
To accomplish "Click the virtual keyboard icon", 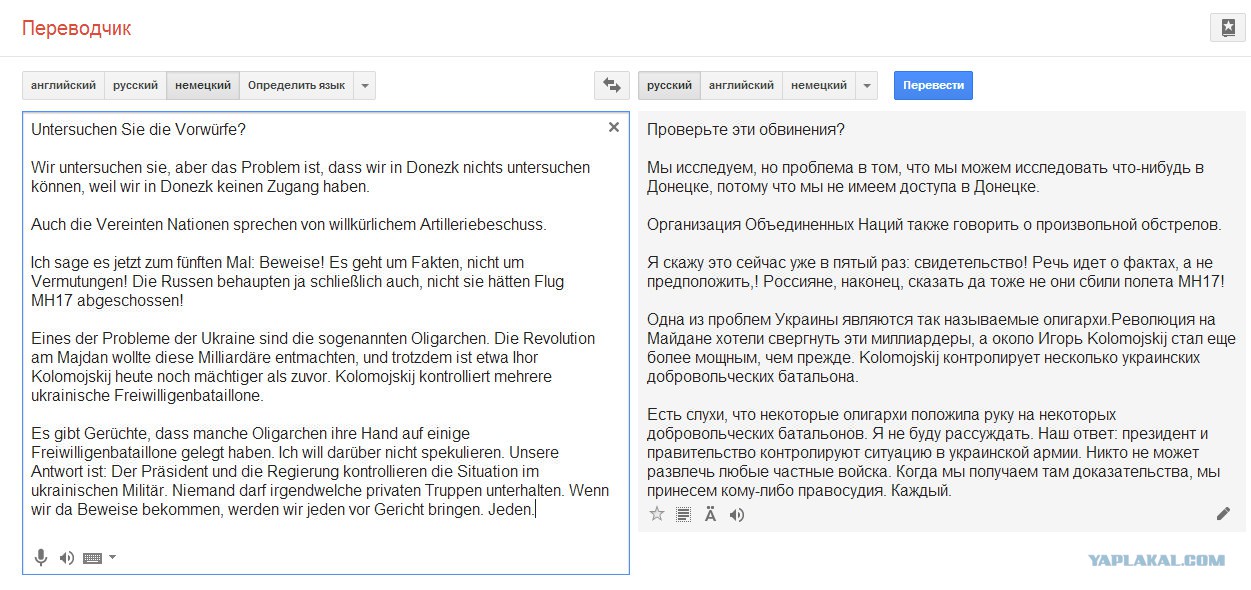I will [x=93, y=558].
